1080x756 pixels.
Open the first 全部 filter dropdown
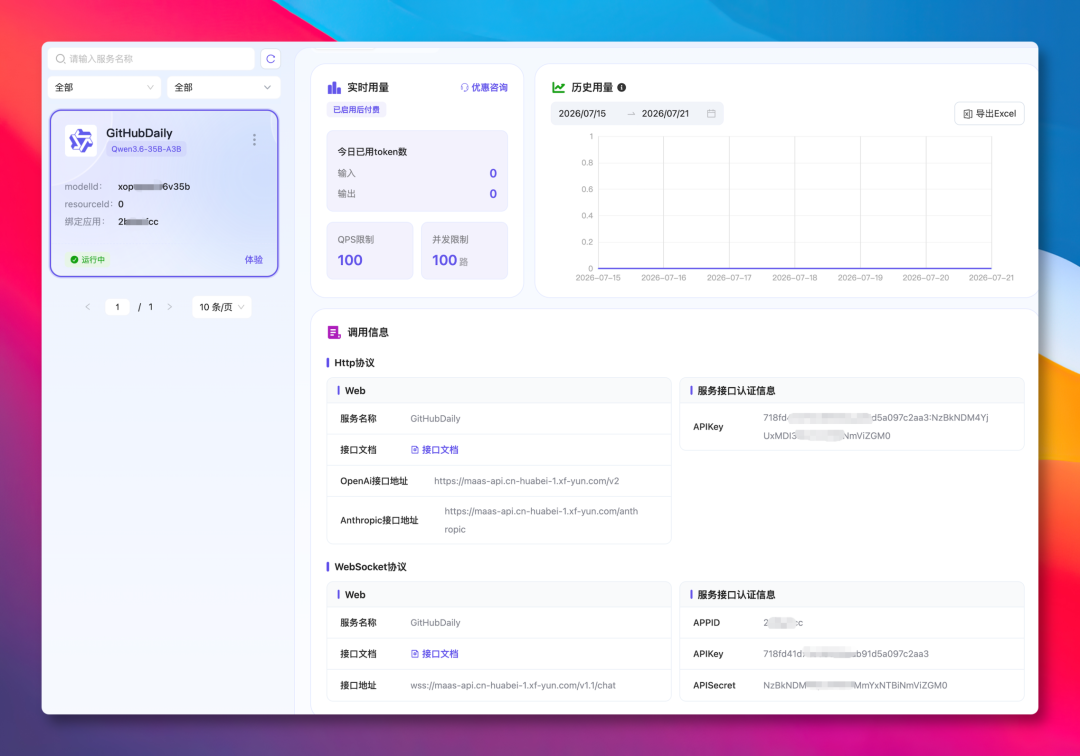[x=104, y=87]
